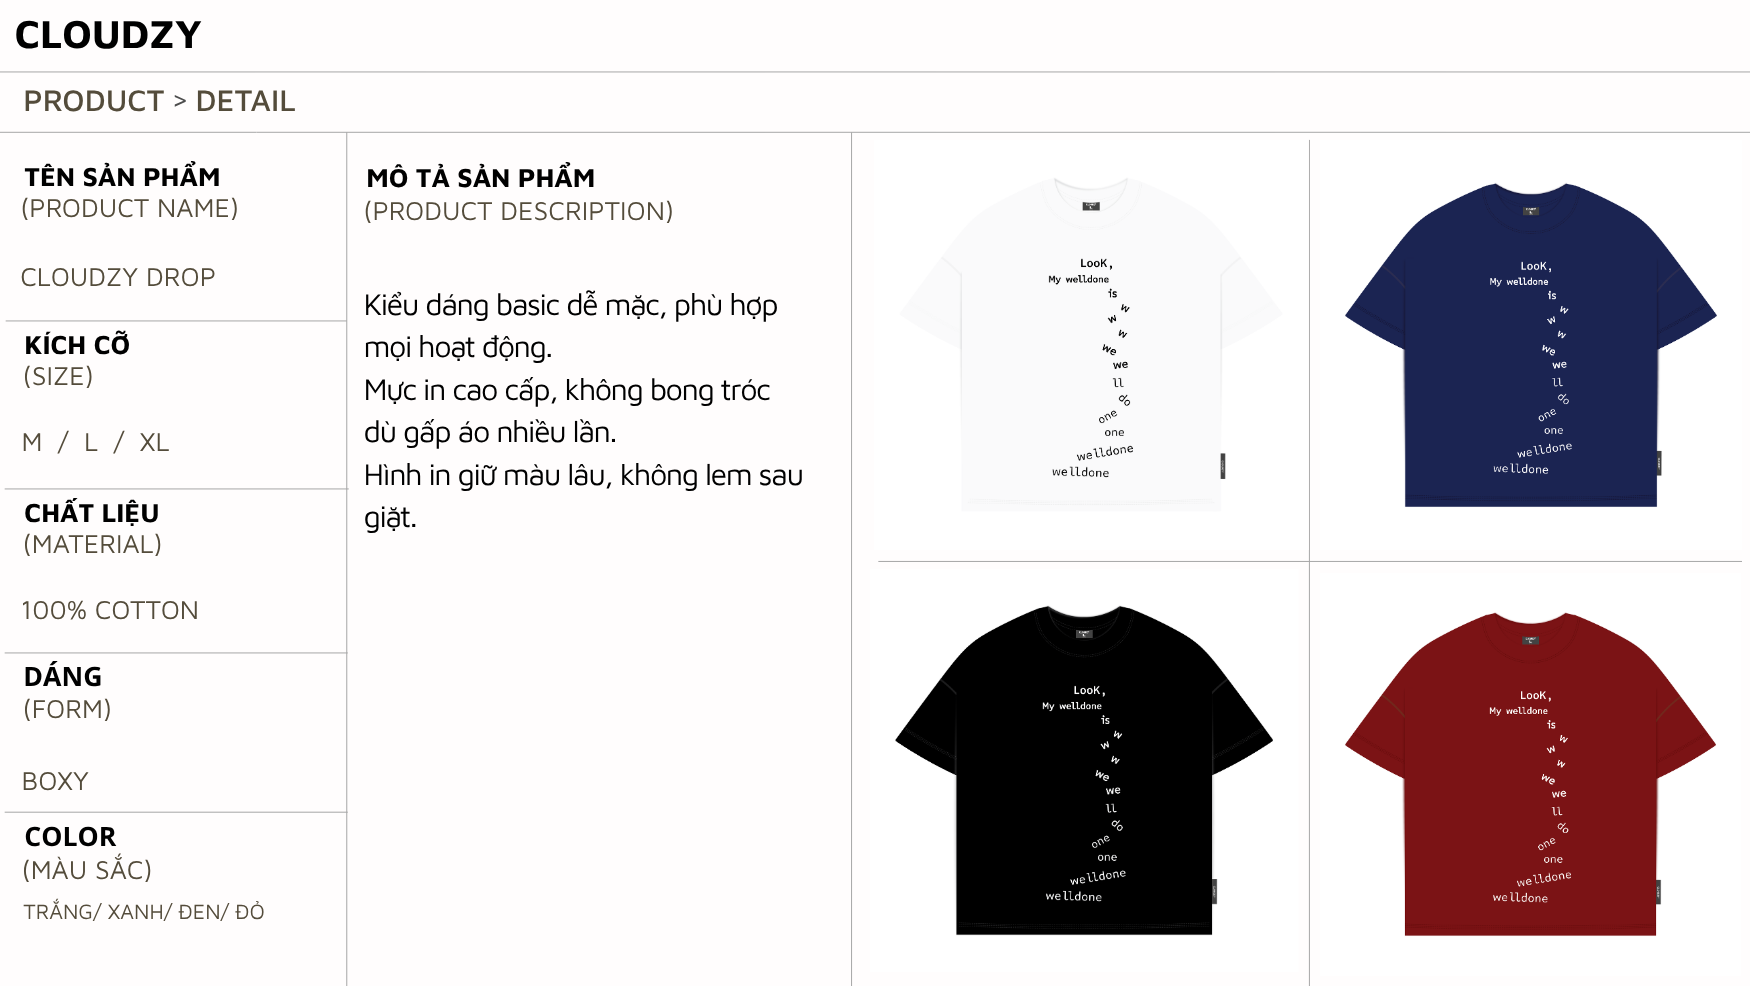Click the neck label on white shirt
Viewport: 1750px width, 986px height.
pyautogui.click(x=1091, y=206)
